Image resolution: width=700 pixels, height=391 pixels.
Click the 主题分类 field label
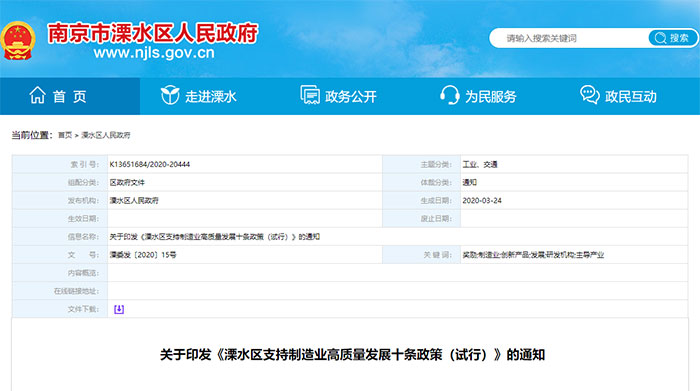(x=436, y=164)
